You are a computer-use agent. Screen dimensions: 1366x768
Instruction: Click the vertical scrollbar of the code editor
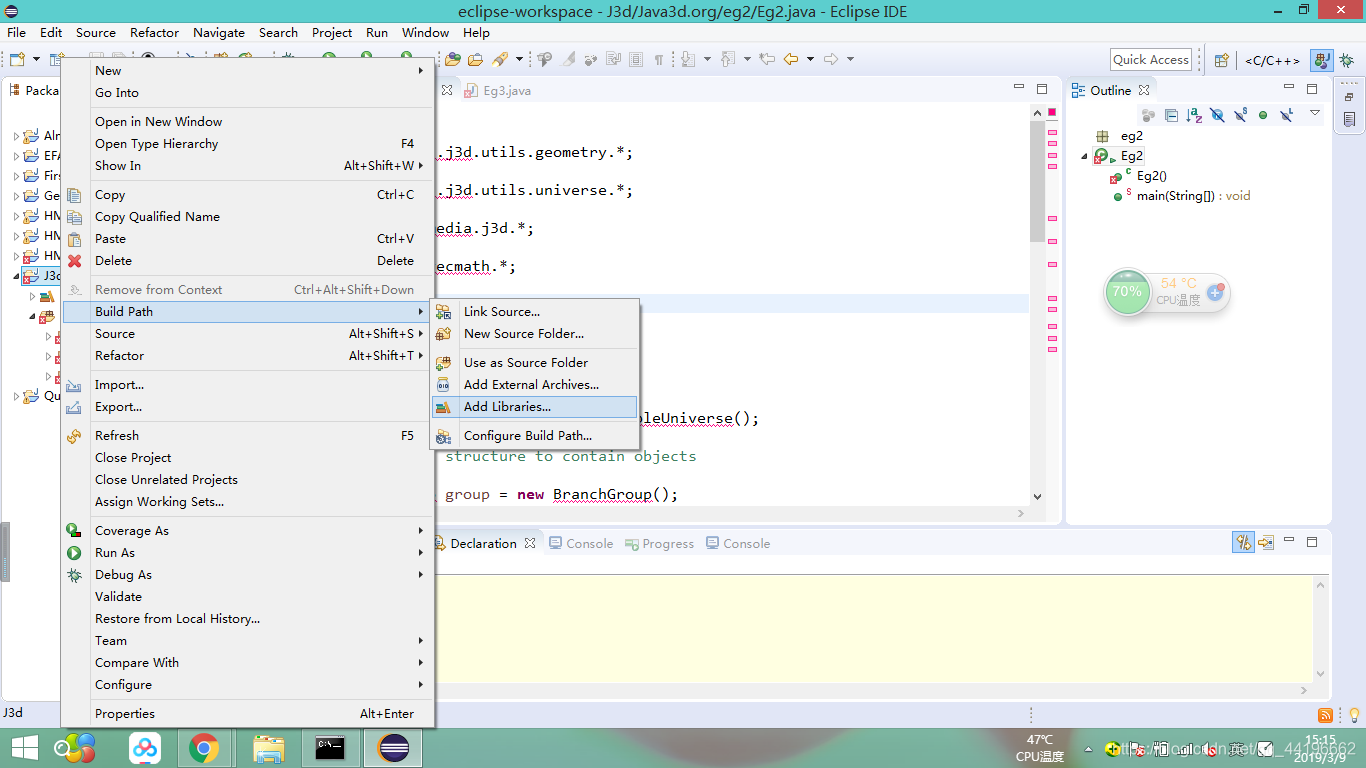pos(1037,304)
